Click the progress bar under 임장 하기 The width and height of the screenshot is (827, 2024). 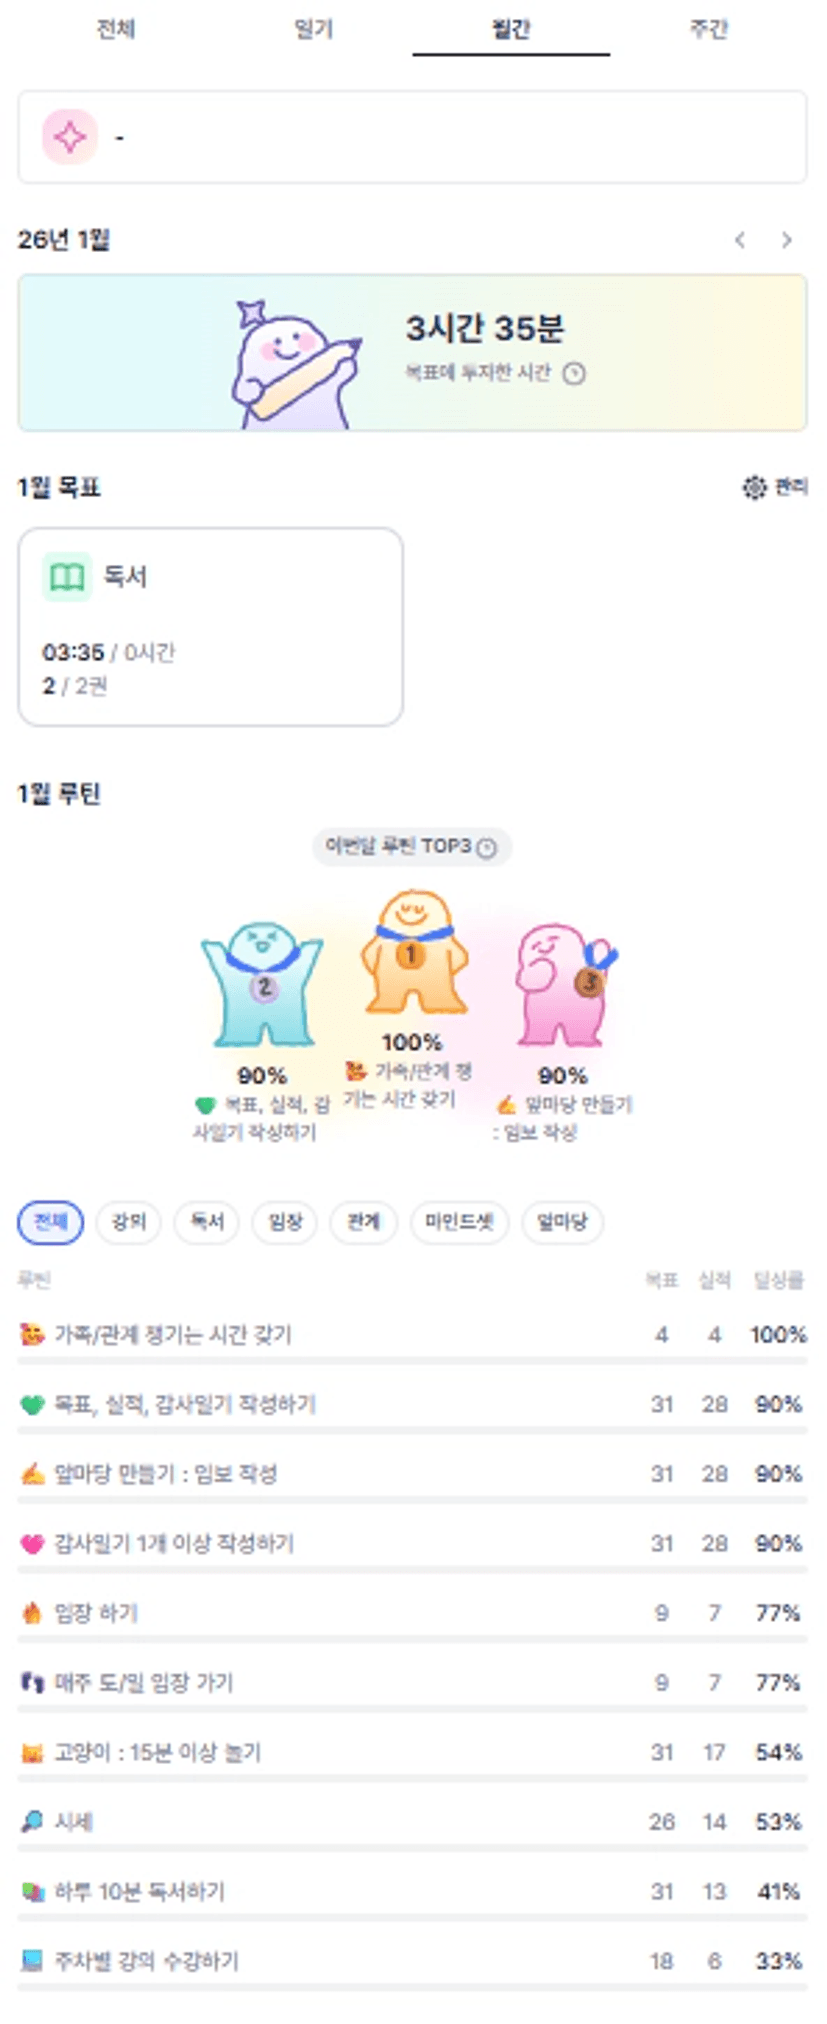point(412,1638)
